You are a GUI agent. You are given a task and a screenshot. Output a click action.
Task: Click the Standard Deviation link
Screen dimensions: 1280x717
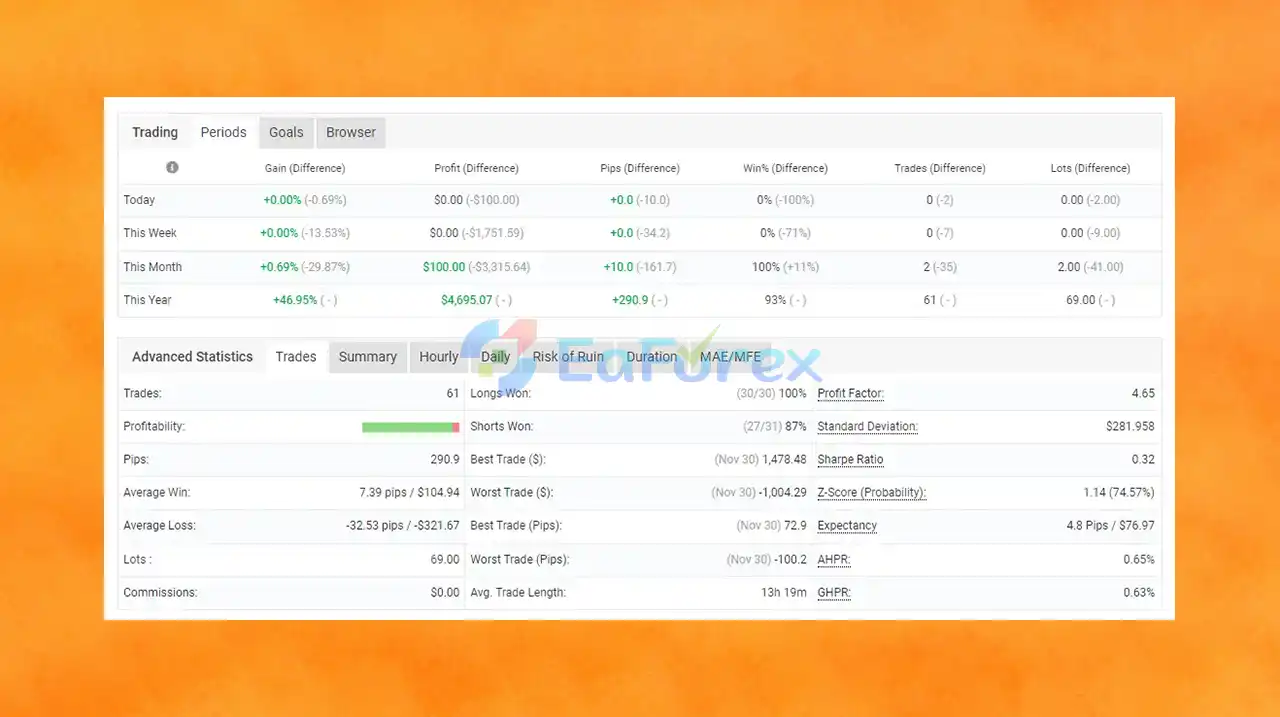pyautogui.click(x=868, y=426)
